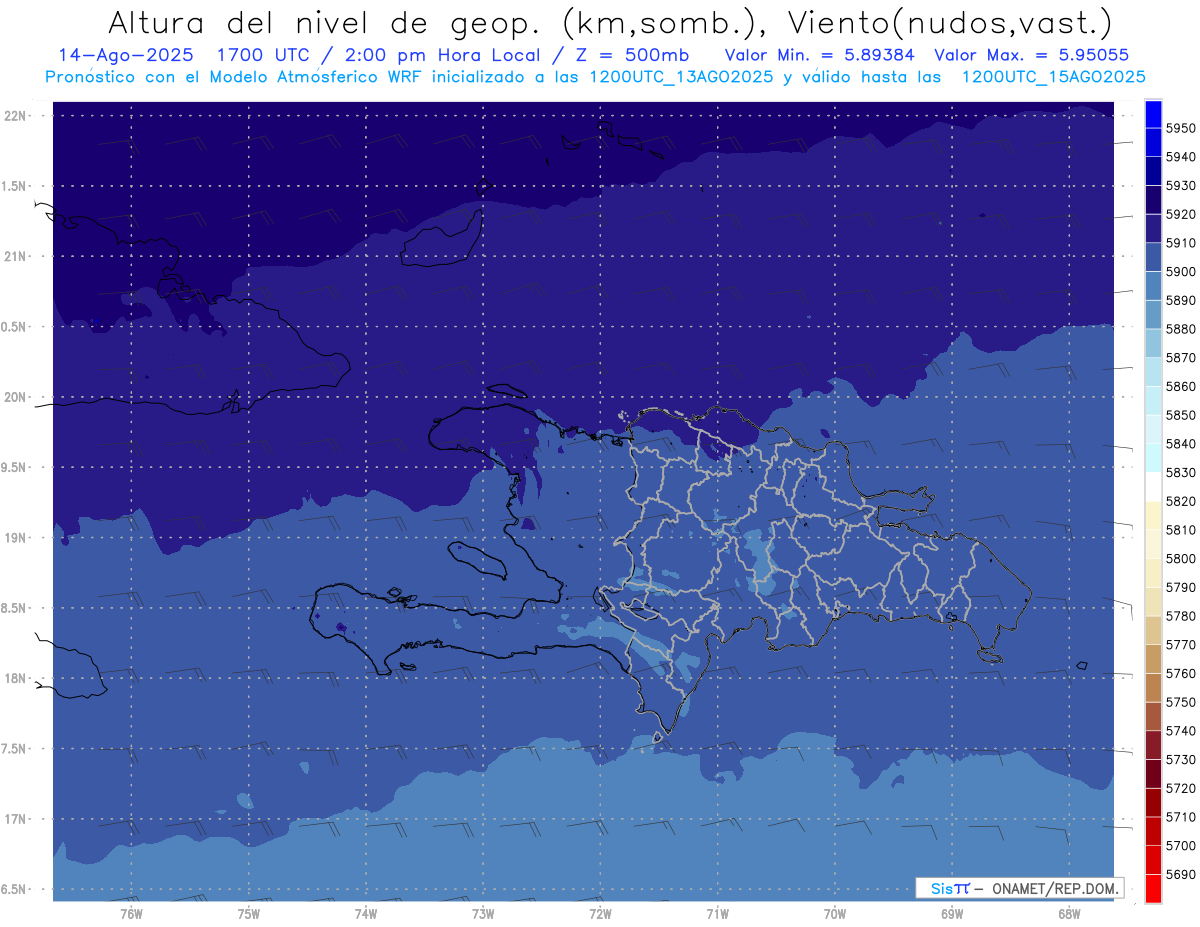Click the 'Valor Min. = 5.89384' text
Screen dimensions: 1200x927
(819, 55)
